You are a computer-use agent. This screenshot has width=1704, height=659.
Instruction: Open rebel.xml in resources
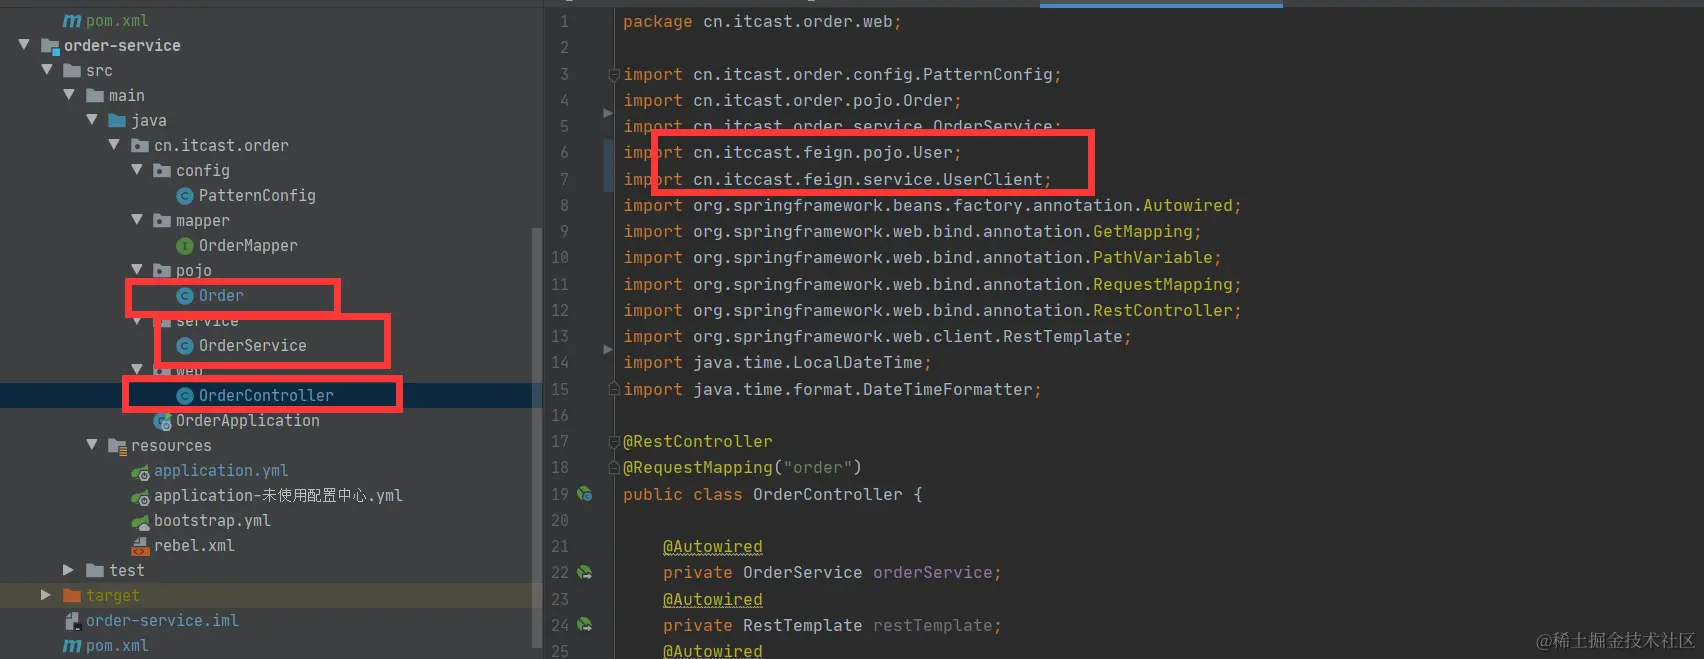(194, 546)
